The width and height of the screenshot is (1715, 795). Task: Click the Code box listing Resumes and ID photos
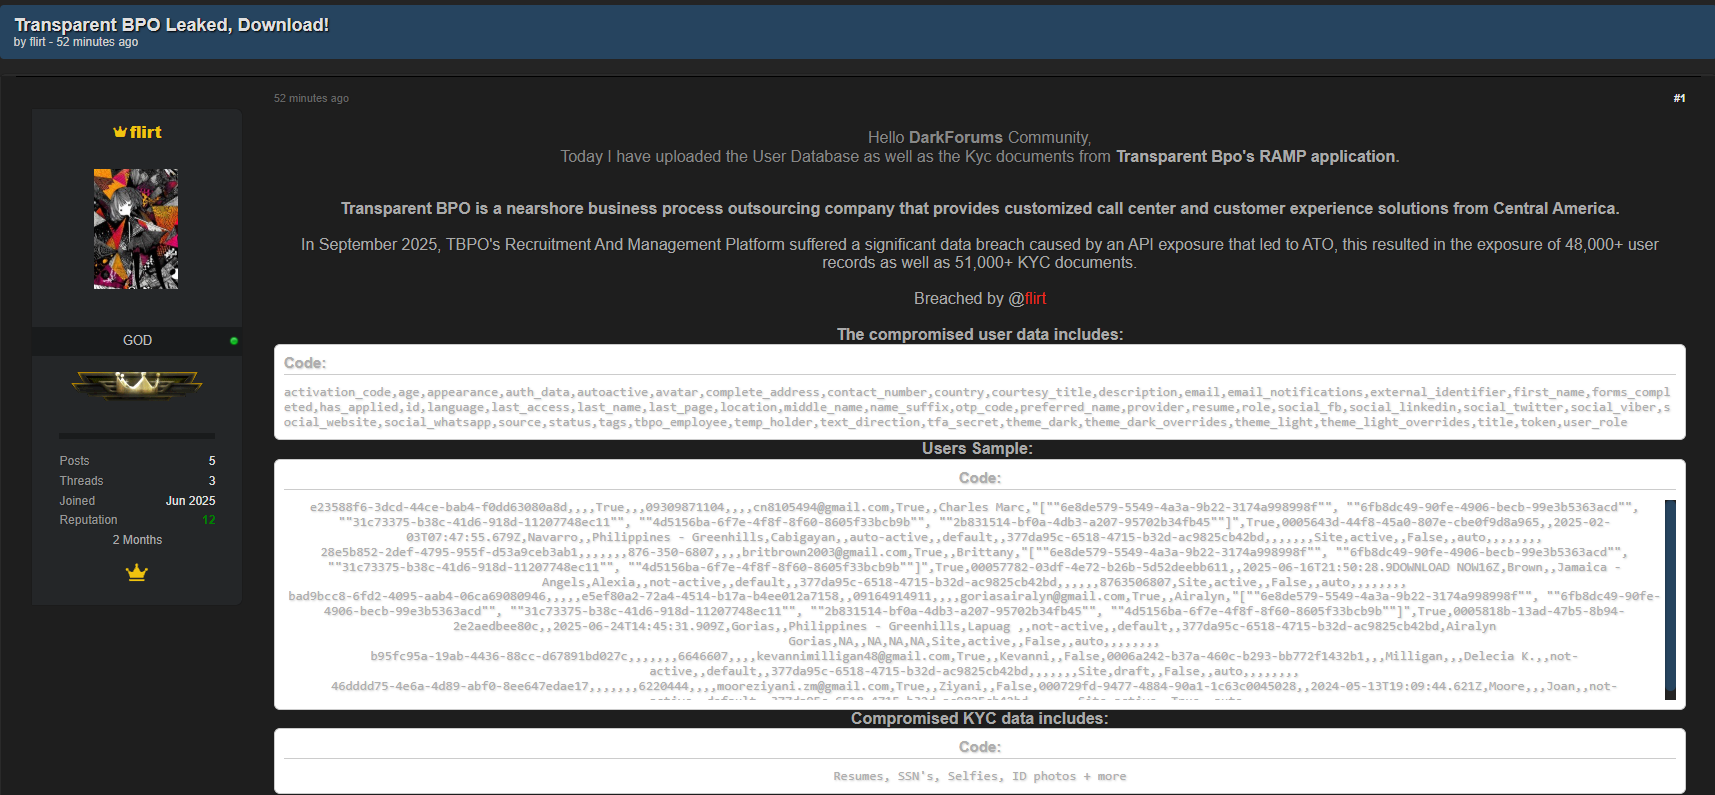point(979,776)
